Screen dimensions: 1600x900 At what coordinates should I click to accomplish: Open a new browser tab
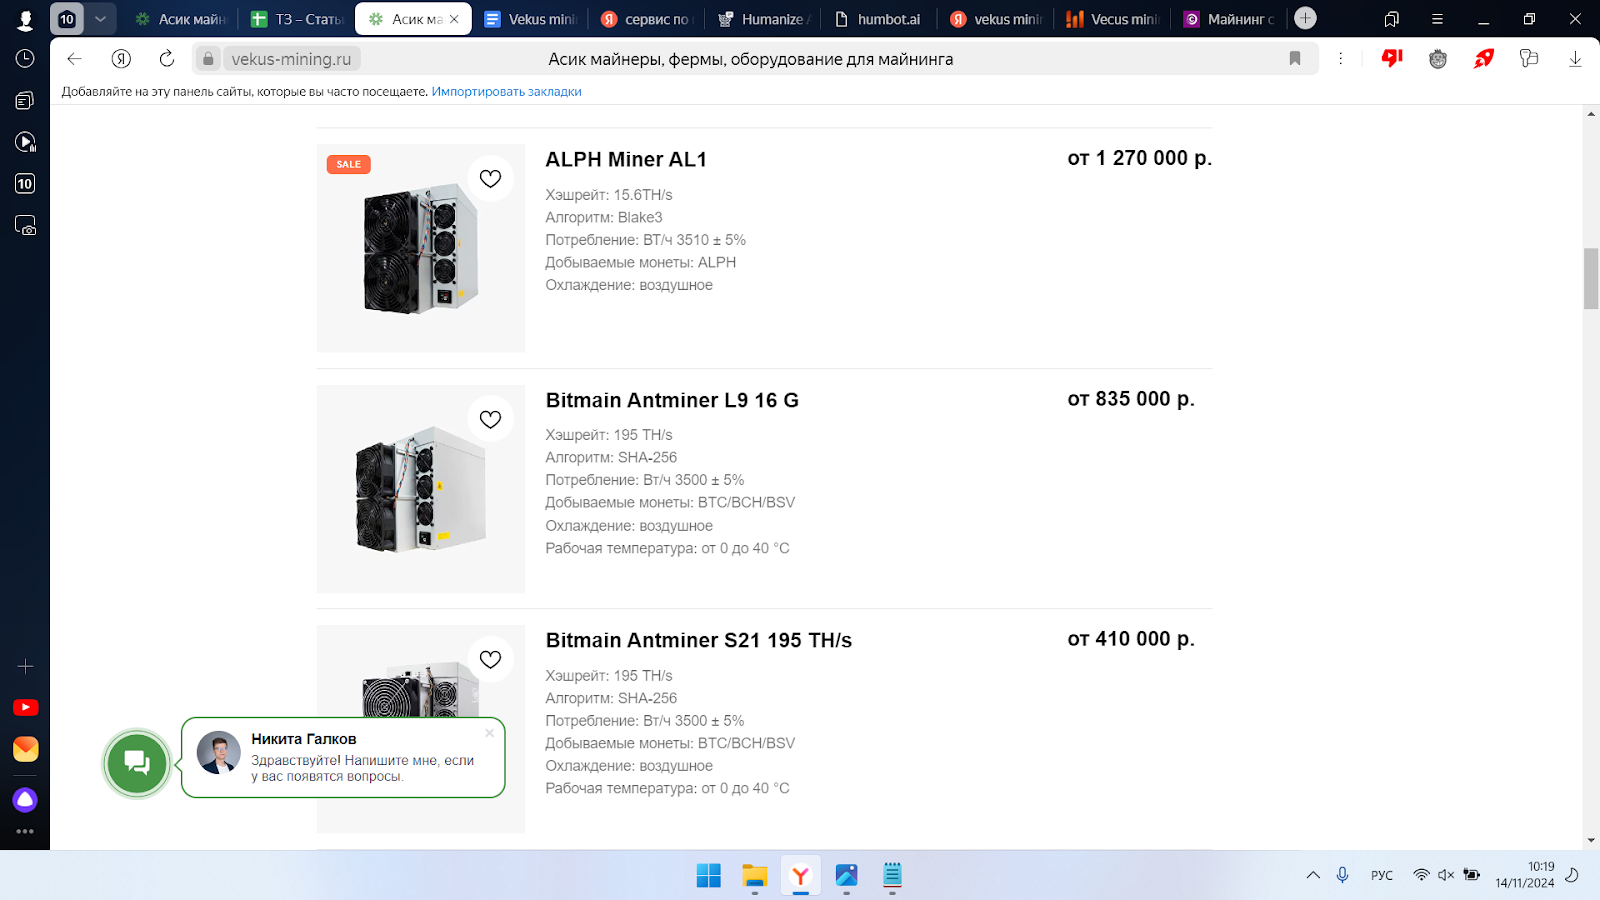1305,18
